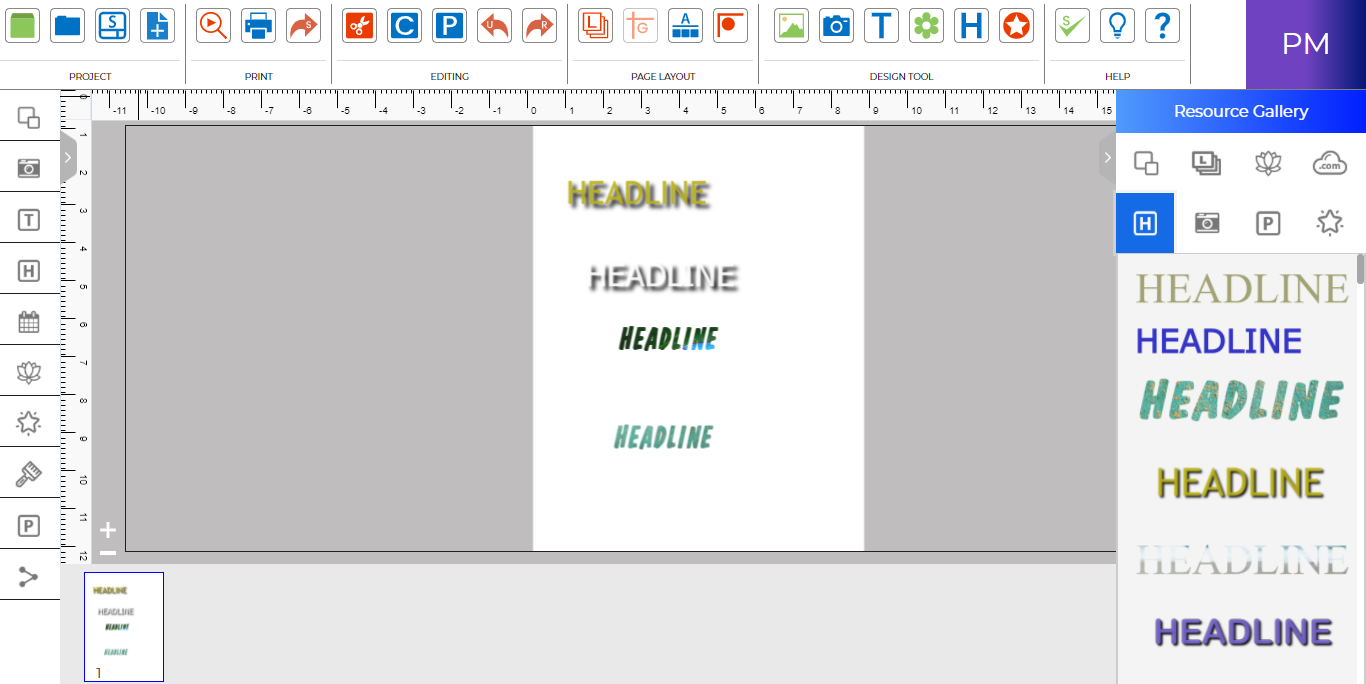Select photo camera tool in left sidebar
The height and width of the screenshot is (684, 1366).
click(29, 168)
